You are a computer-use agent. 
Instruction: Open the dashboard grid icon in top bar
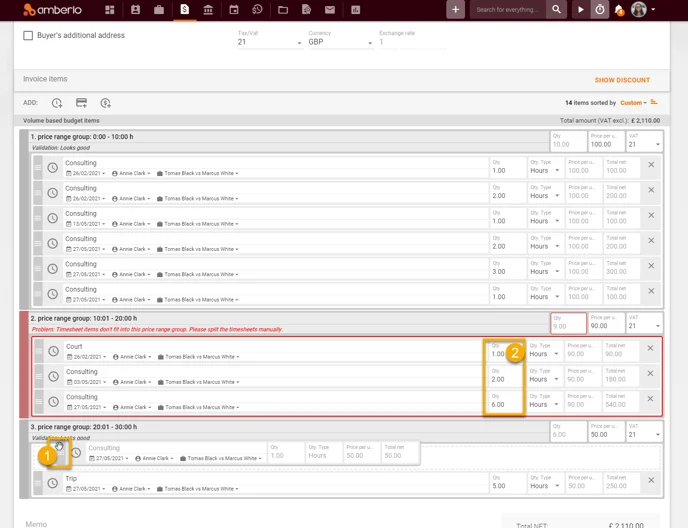[x=110, y=10]
